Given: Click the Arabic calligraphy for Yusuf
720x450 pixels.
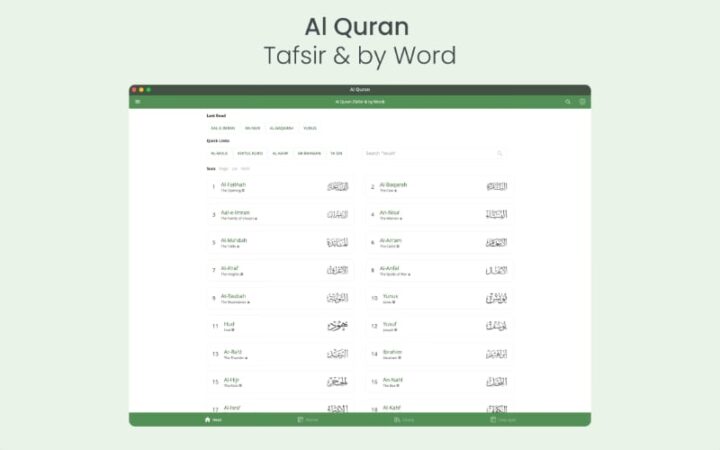Looking at the screenshot, I should (x=496, y=326).
